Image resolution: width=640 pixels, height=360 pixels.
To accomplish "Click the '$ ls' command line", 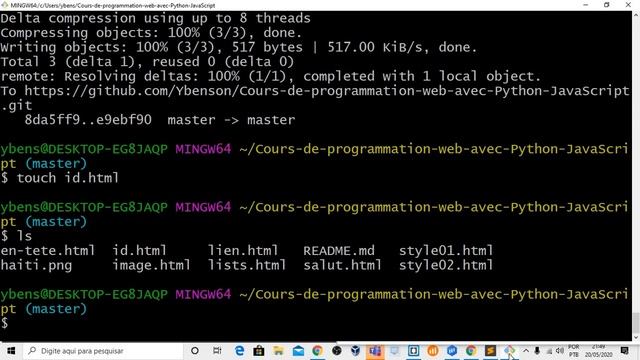I will click(16, 236).
